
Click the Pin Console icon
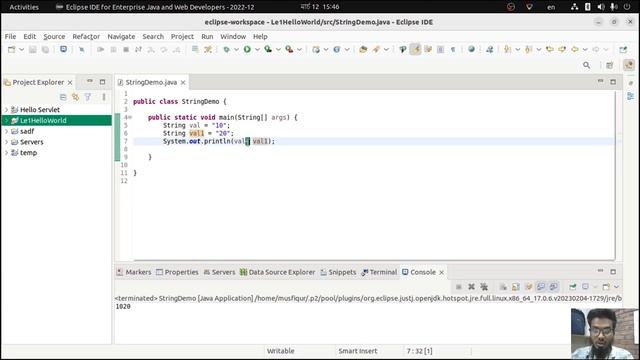[573, 287]
